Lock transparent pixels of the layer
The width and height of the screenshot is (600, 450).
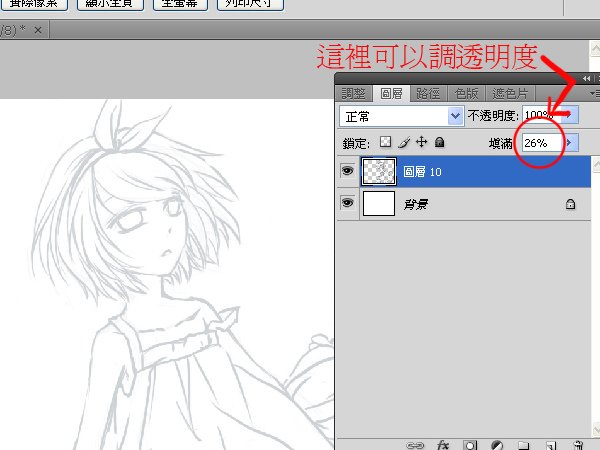385,142
